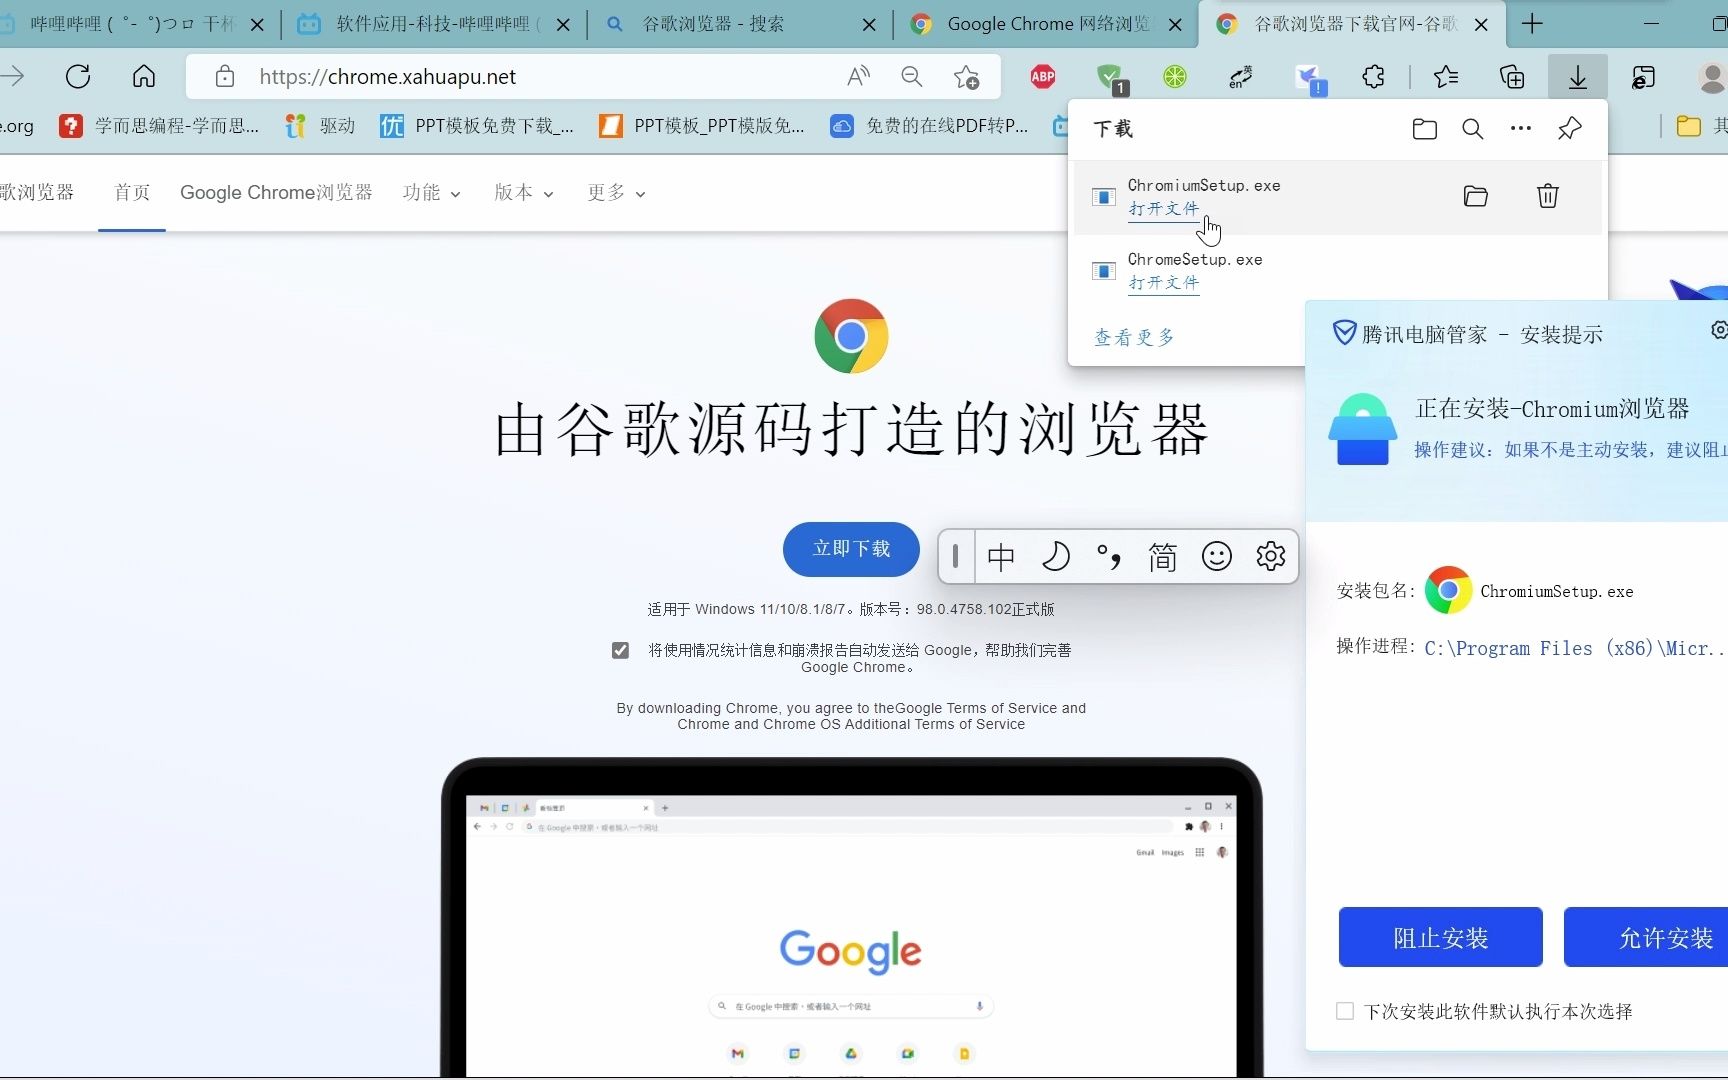
Task: Open the translate extension icon
Action: pos(1241,76)
